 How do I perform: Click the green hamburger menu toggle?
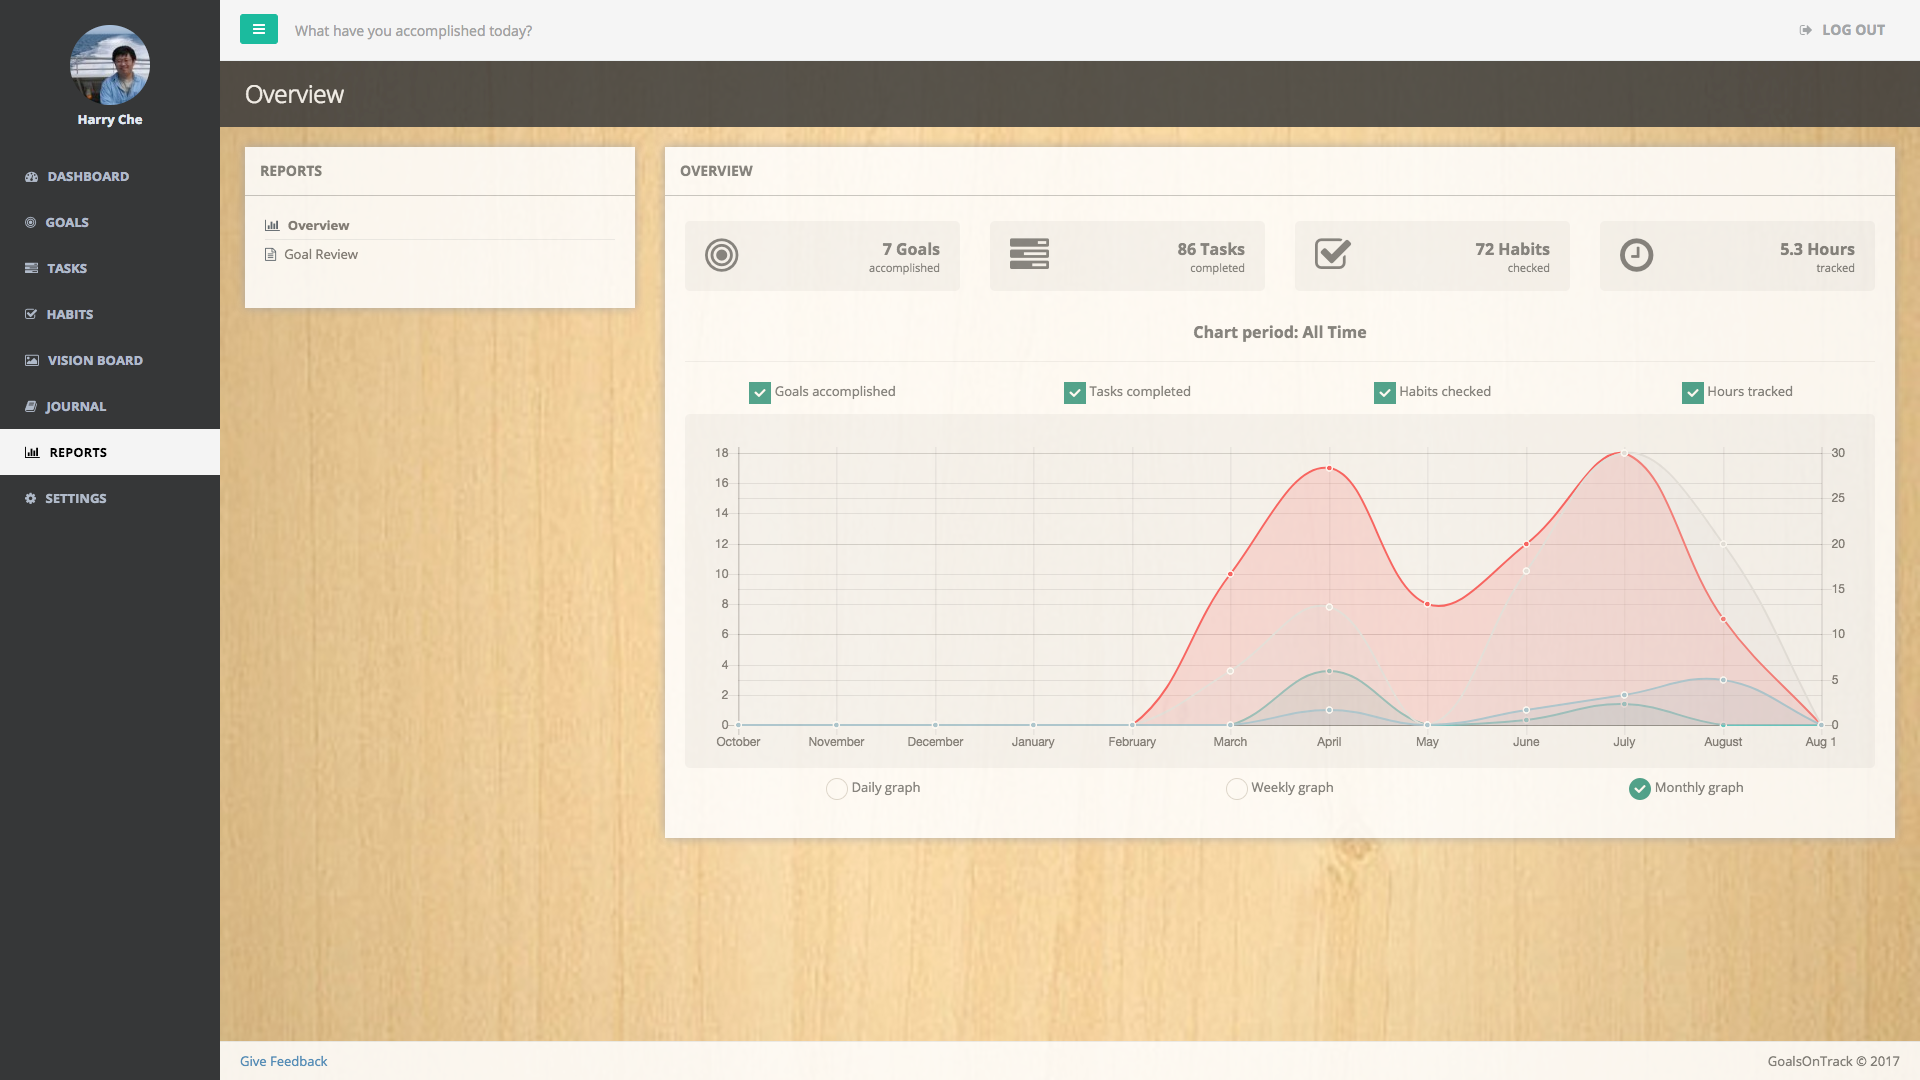pyautogui.click(x=258, y=29)
